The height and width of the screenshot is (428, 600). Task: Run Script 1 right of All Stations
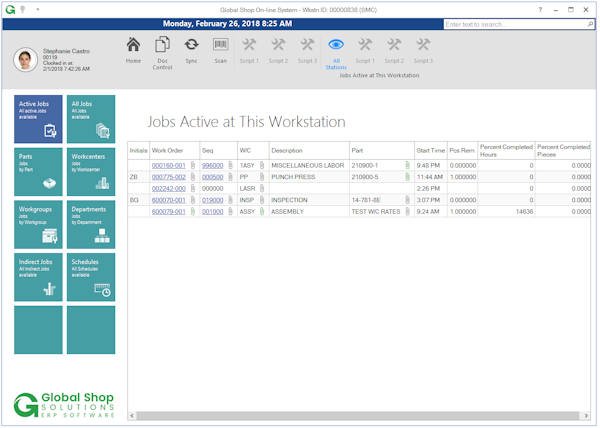[x=365, y=50]
